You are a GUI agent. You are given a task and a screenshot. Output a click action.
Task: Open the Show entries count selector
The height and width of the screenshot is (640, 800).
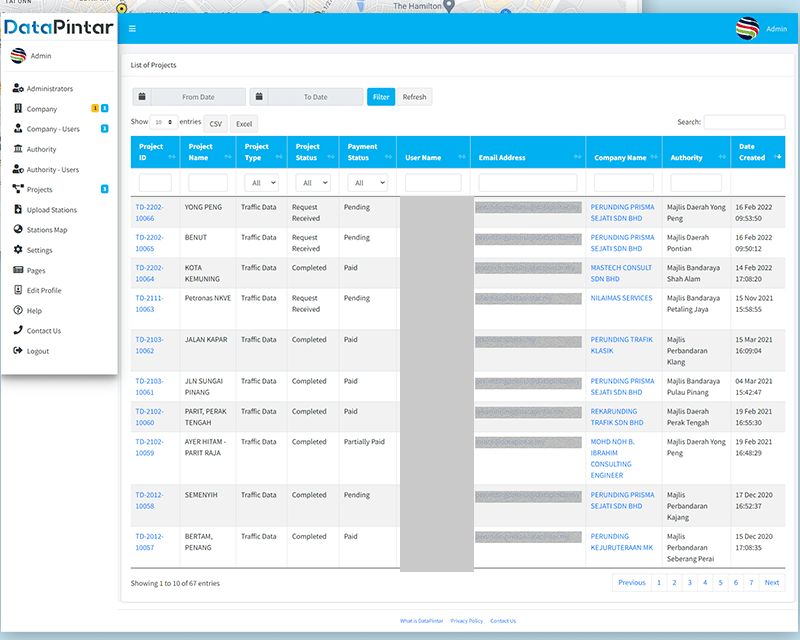click(x=164, y=122)
